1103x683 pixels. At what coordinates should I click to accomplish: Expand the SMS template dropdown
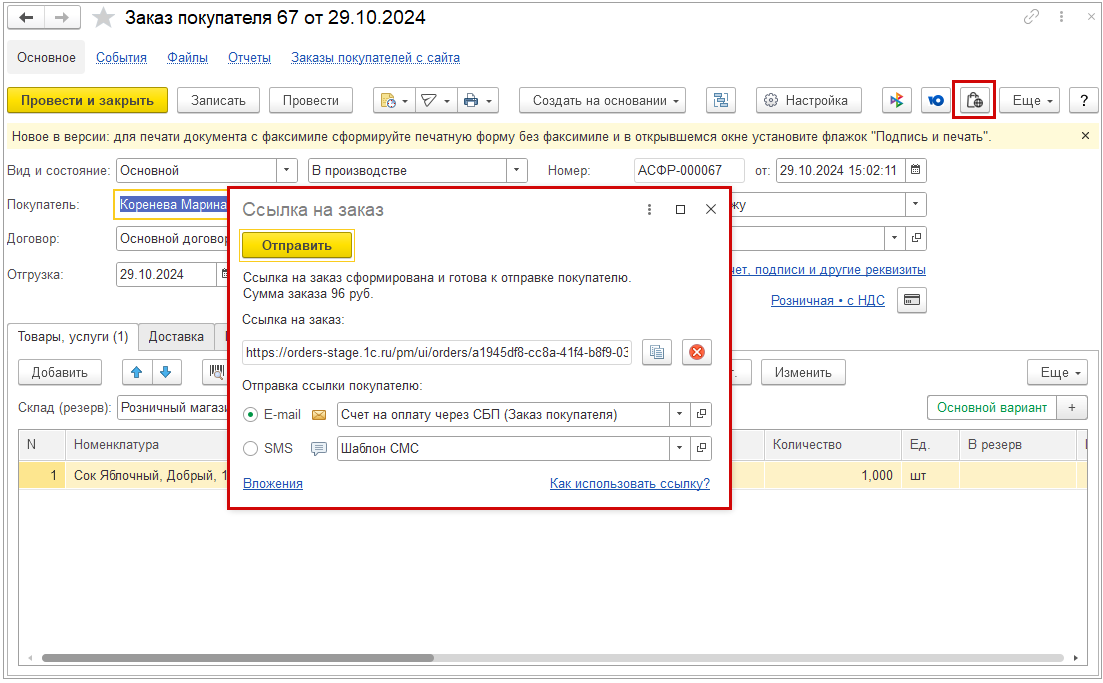[x=679, y=449]
